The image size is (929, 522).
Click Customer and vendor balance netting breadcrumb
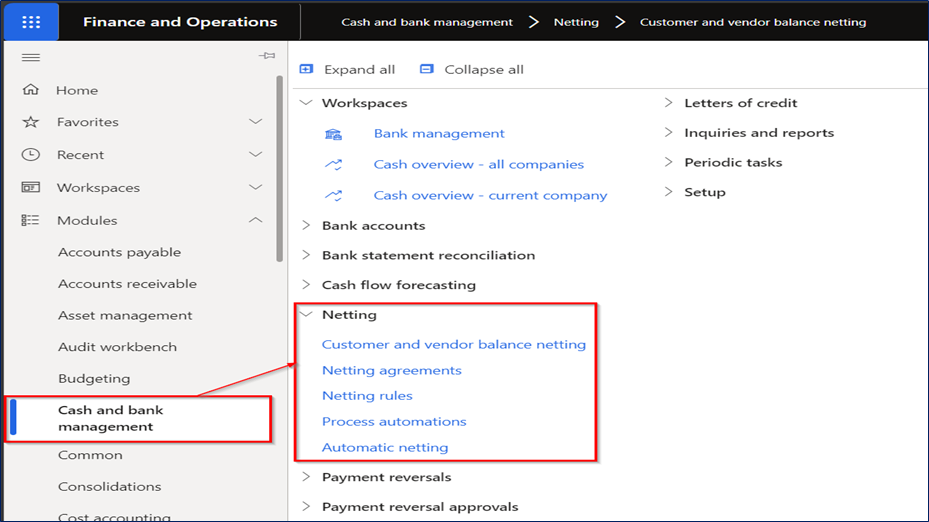[753, 23]
